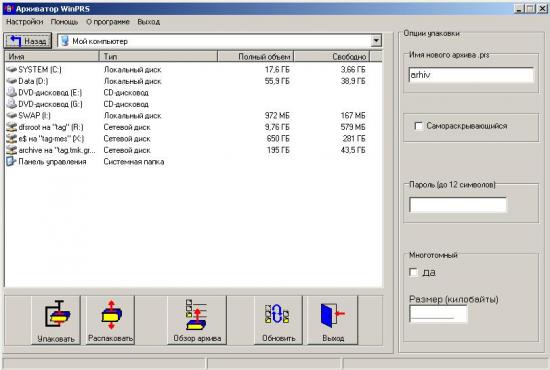Viewport: 550px width, 370px height.
Task: Select the Панель управления icon
Action: [x=12, y=162]
